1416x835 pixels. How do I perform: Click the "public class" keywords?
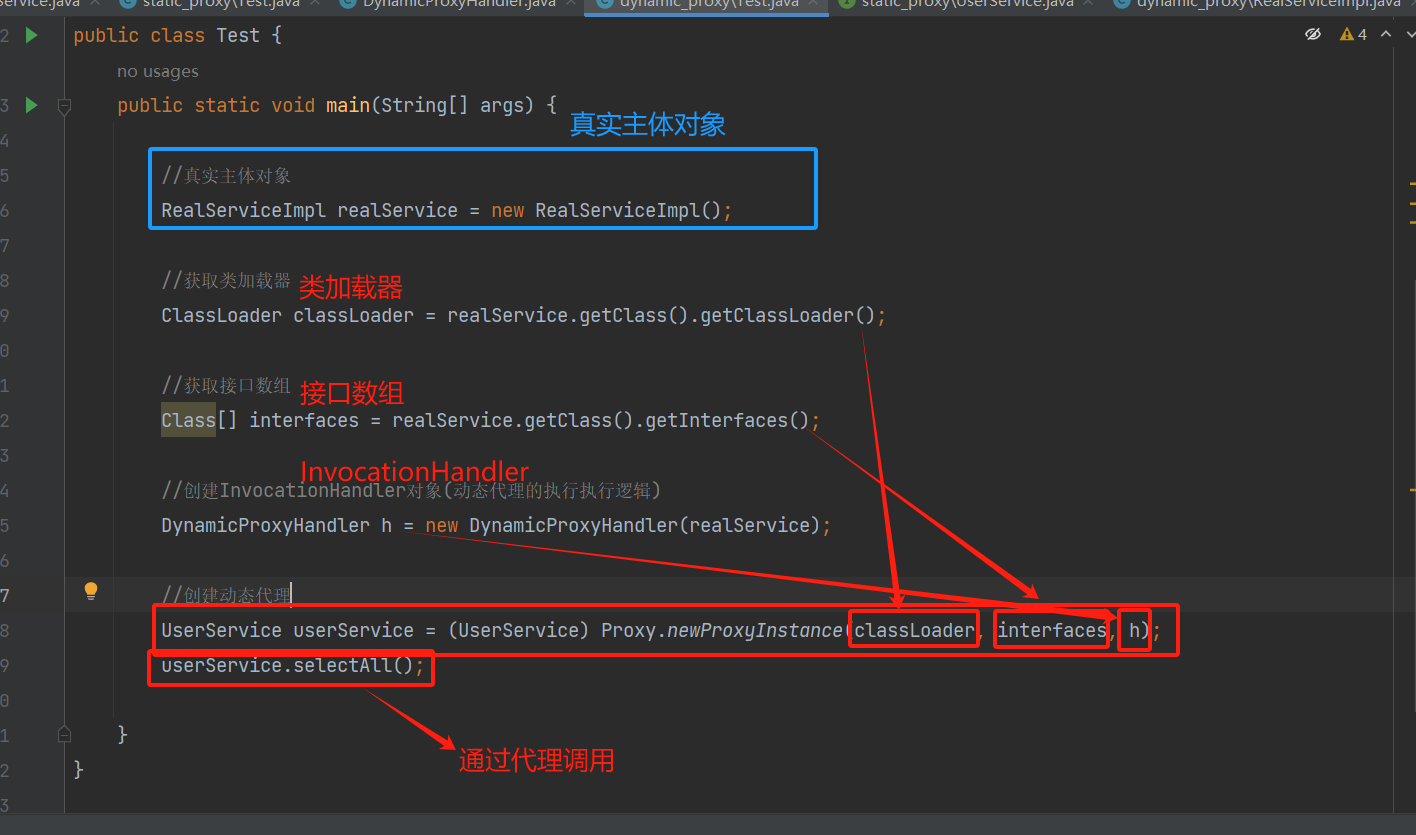(139, 35)
